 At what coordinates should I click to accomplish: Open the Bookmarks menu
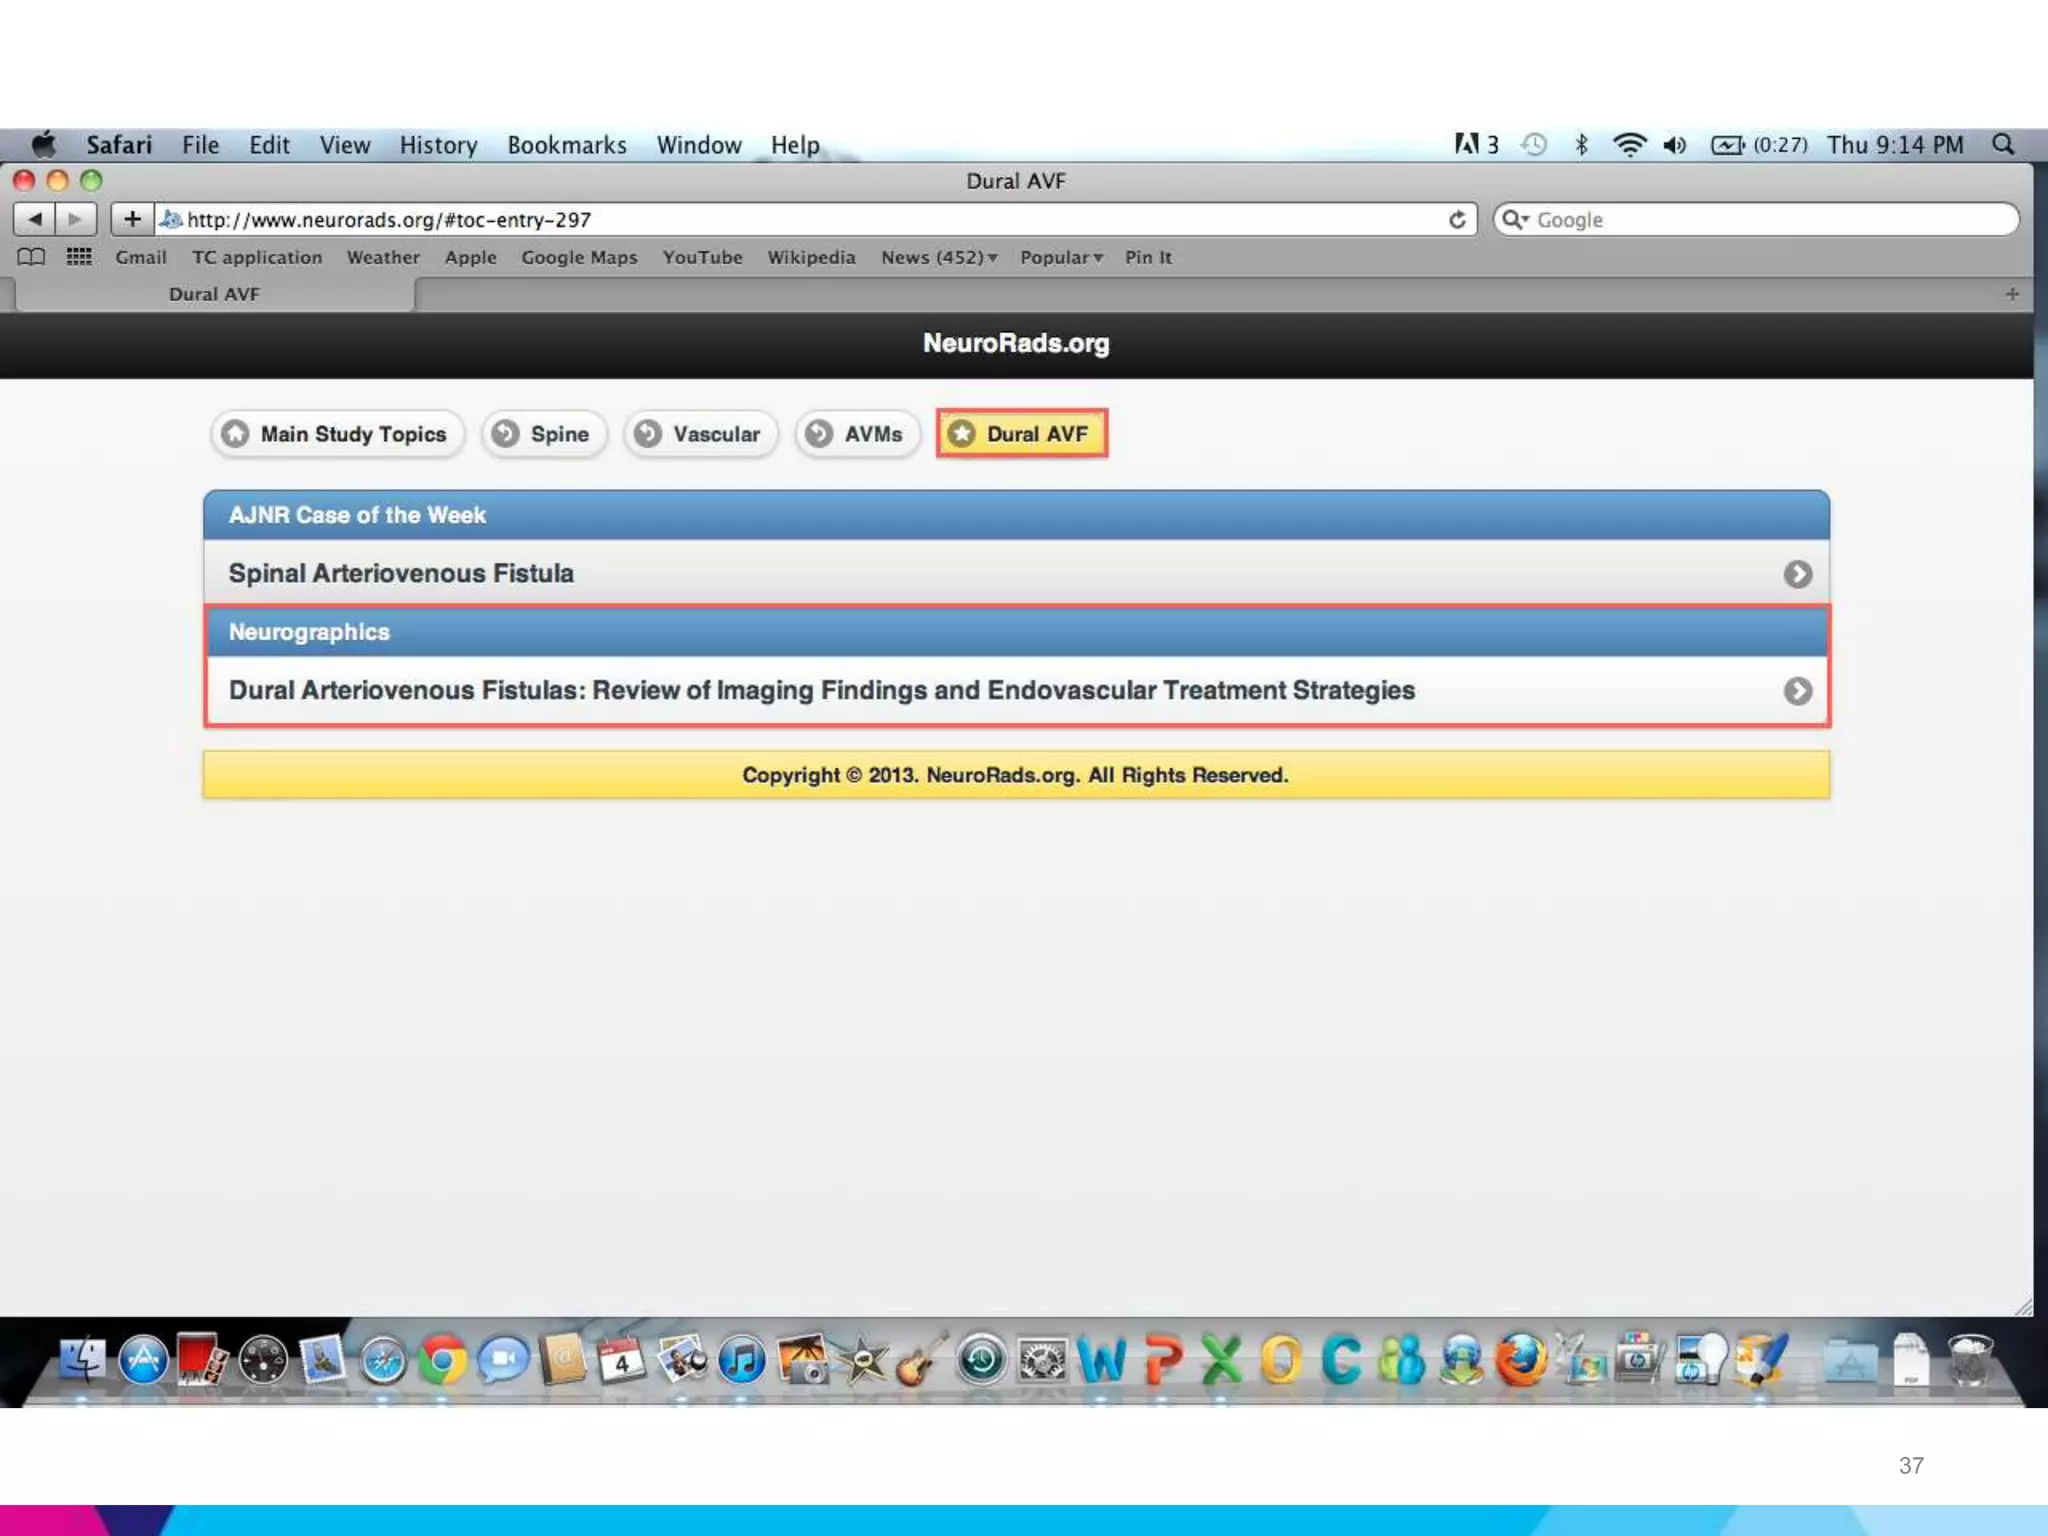click(566, 145)
